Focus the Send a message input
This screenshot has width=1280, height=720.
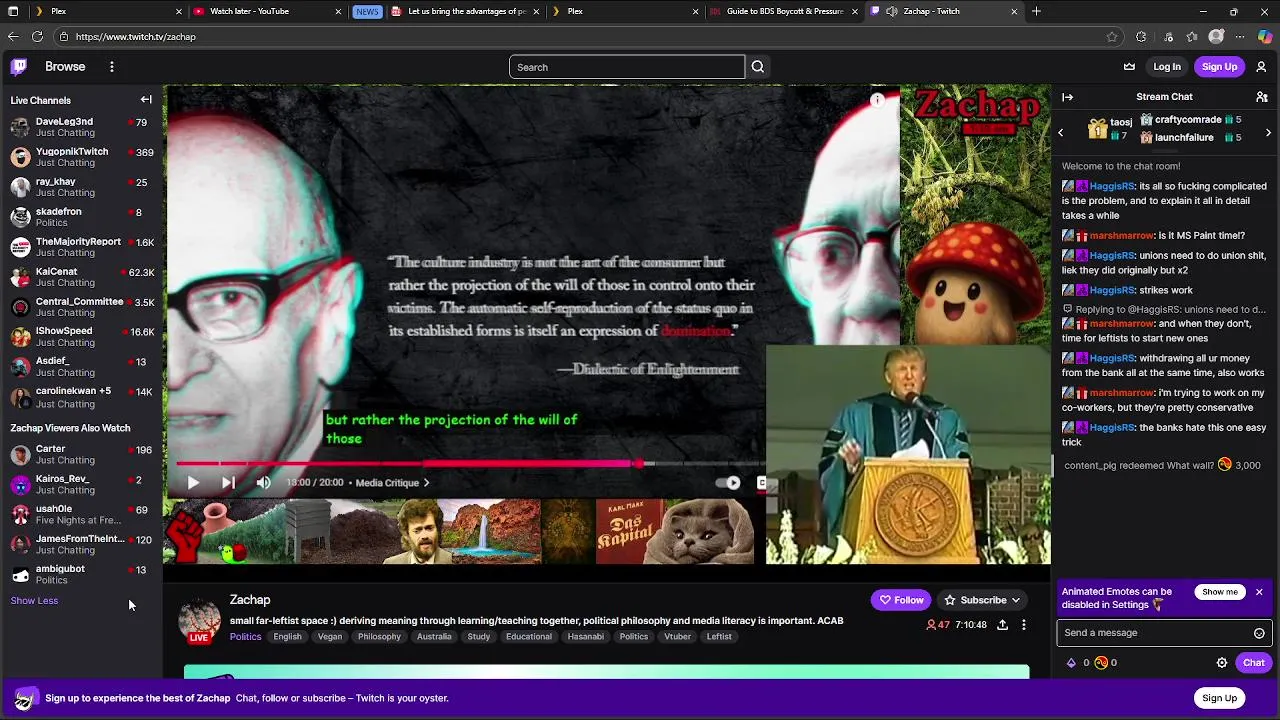pos(1152,633)
